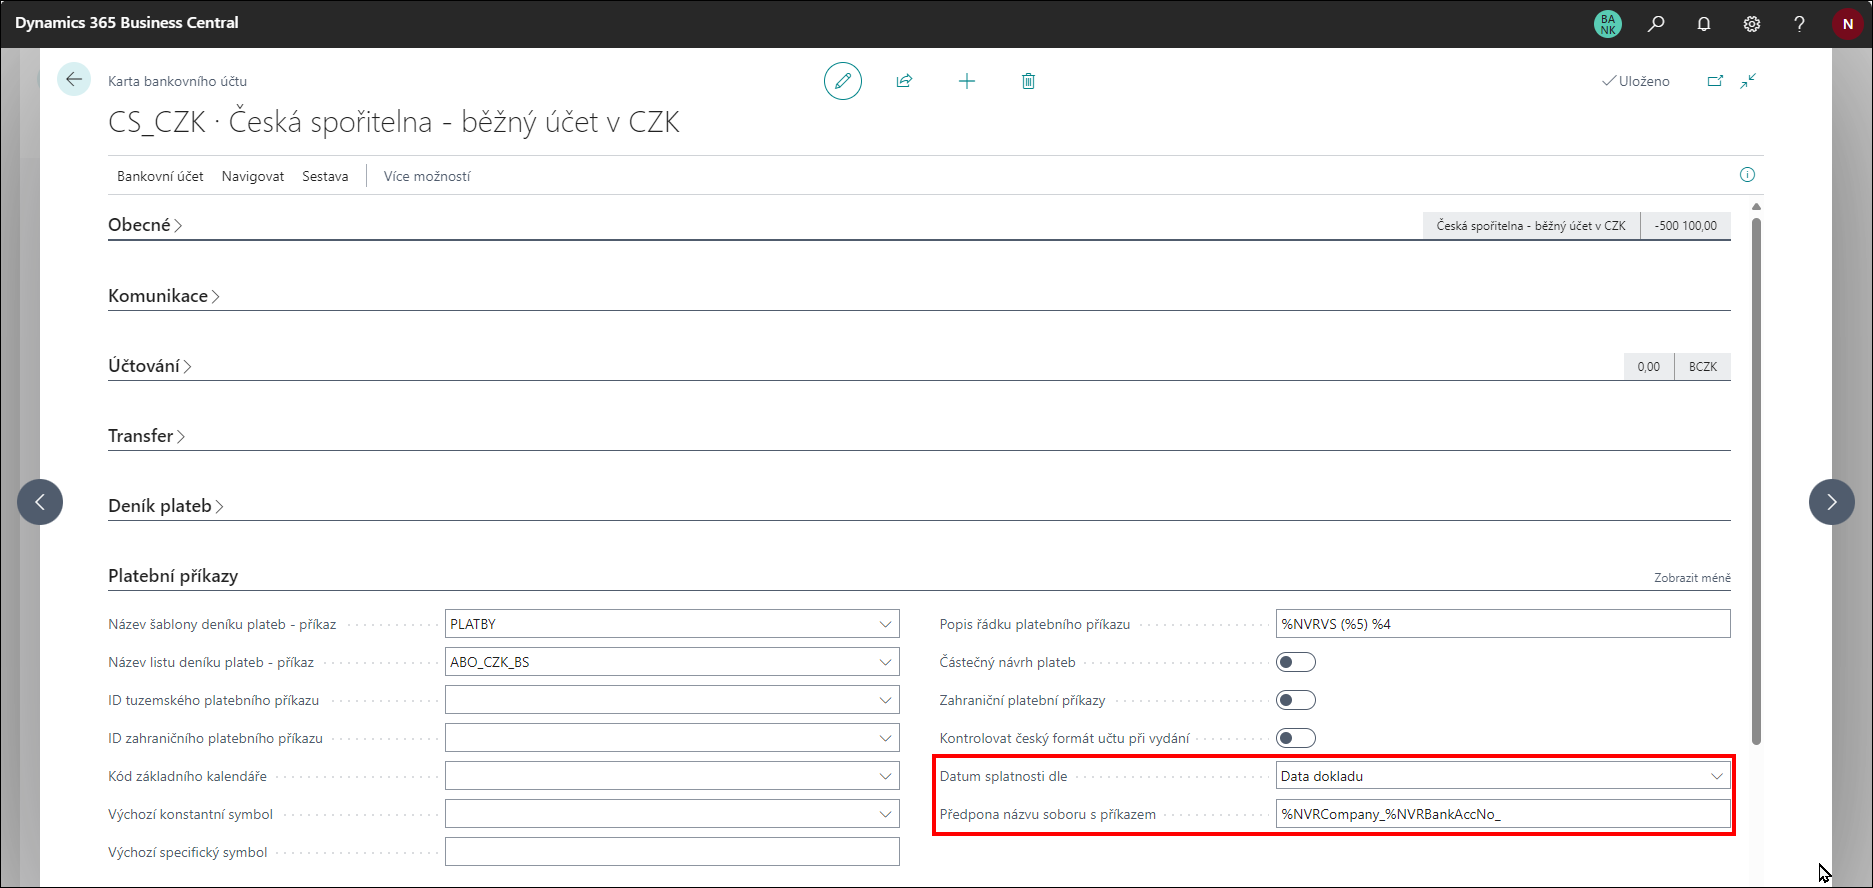Open the search magnifier icon

tap(1656, 23)
